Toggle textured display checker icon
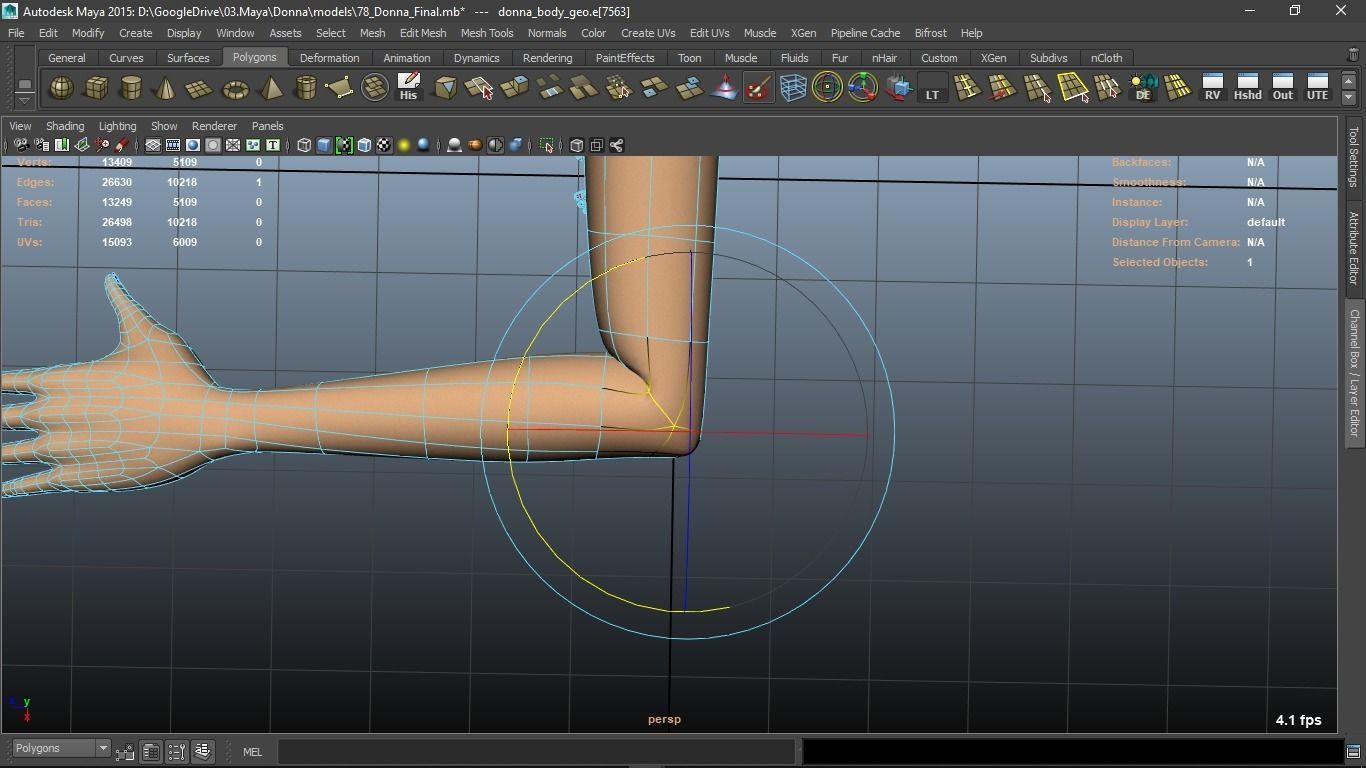 coord(384,145)
